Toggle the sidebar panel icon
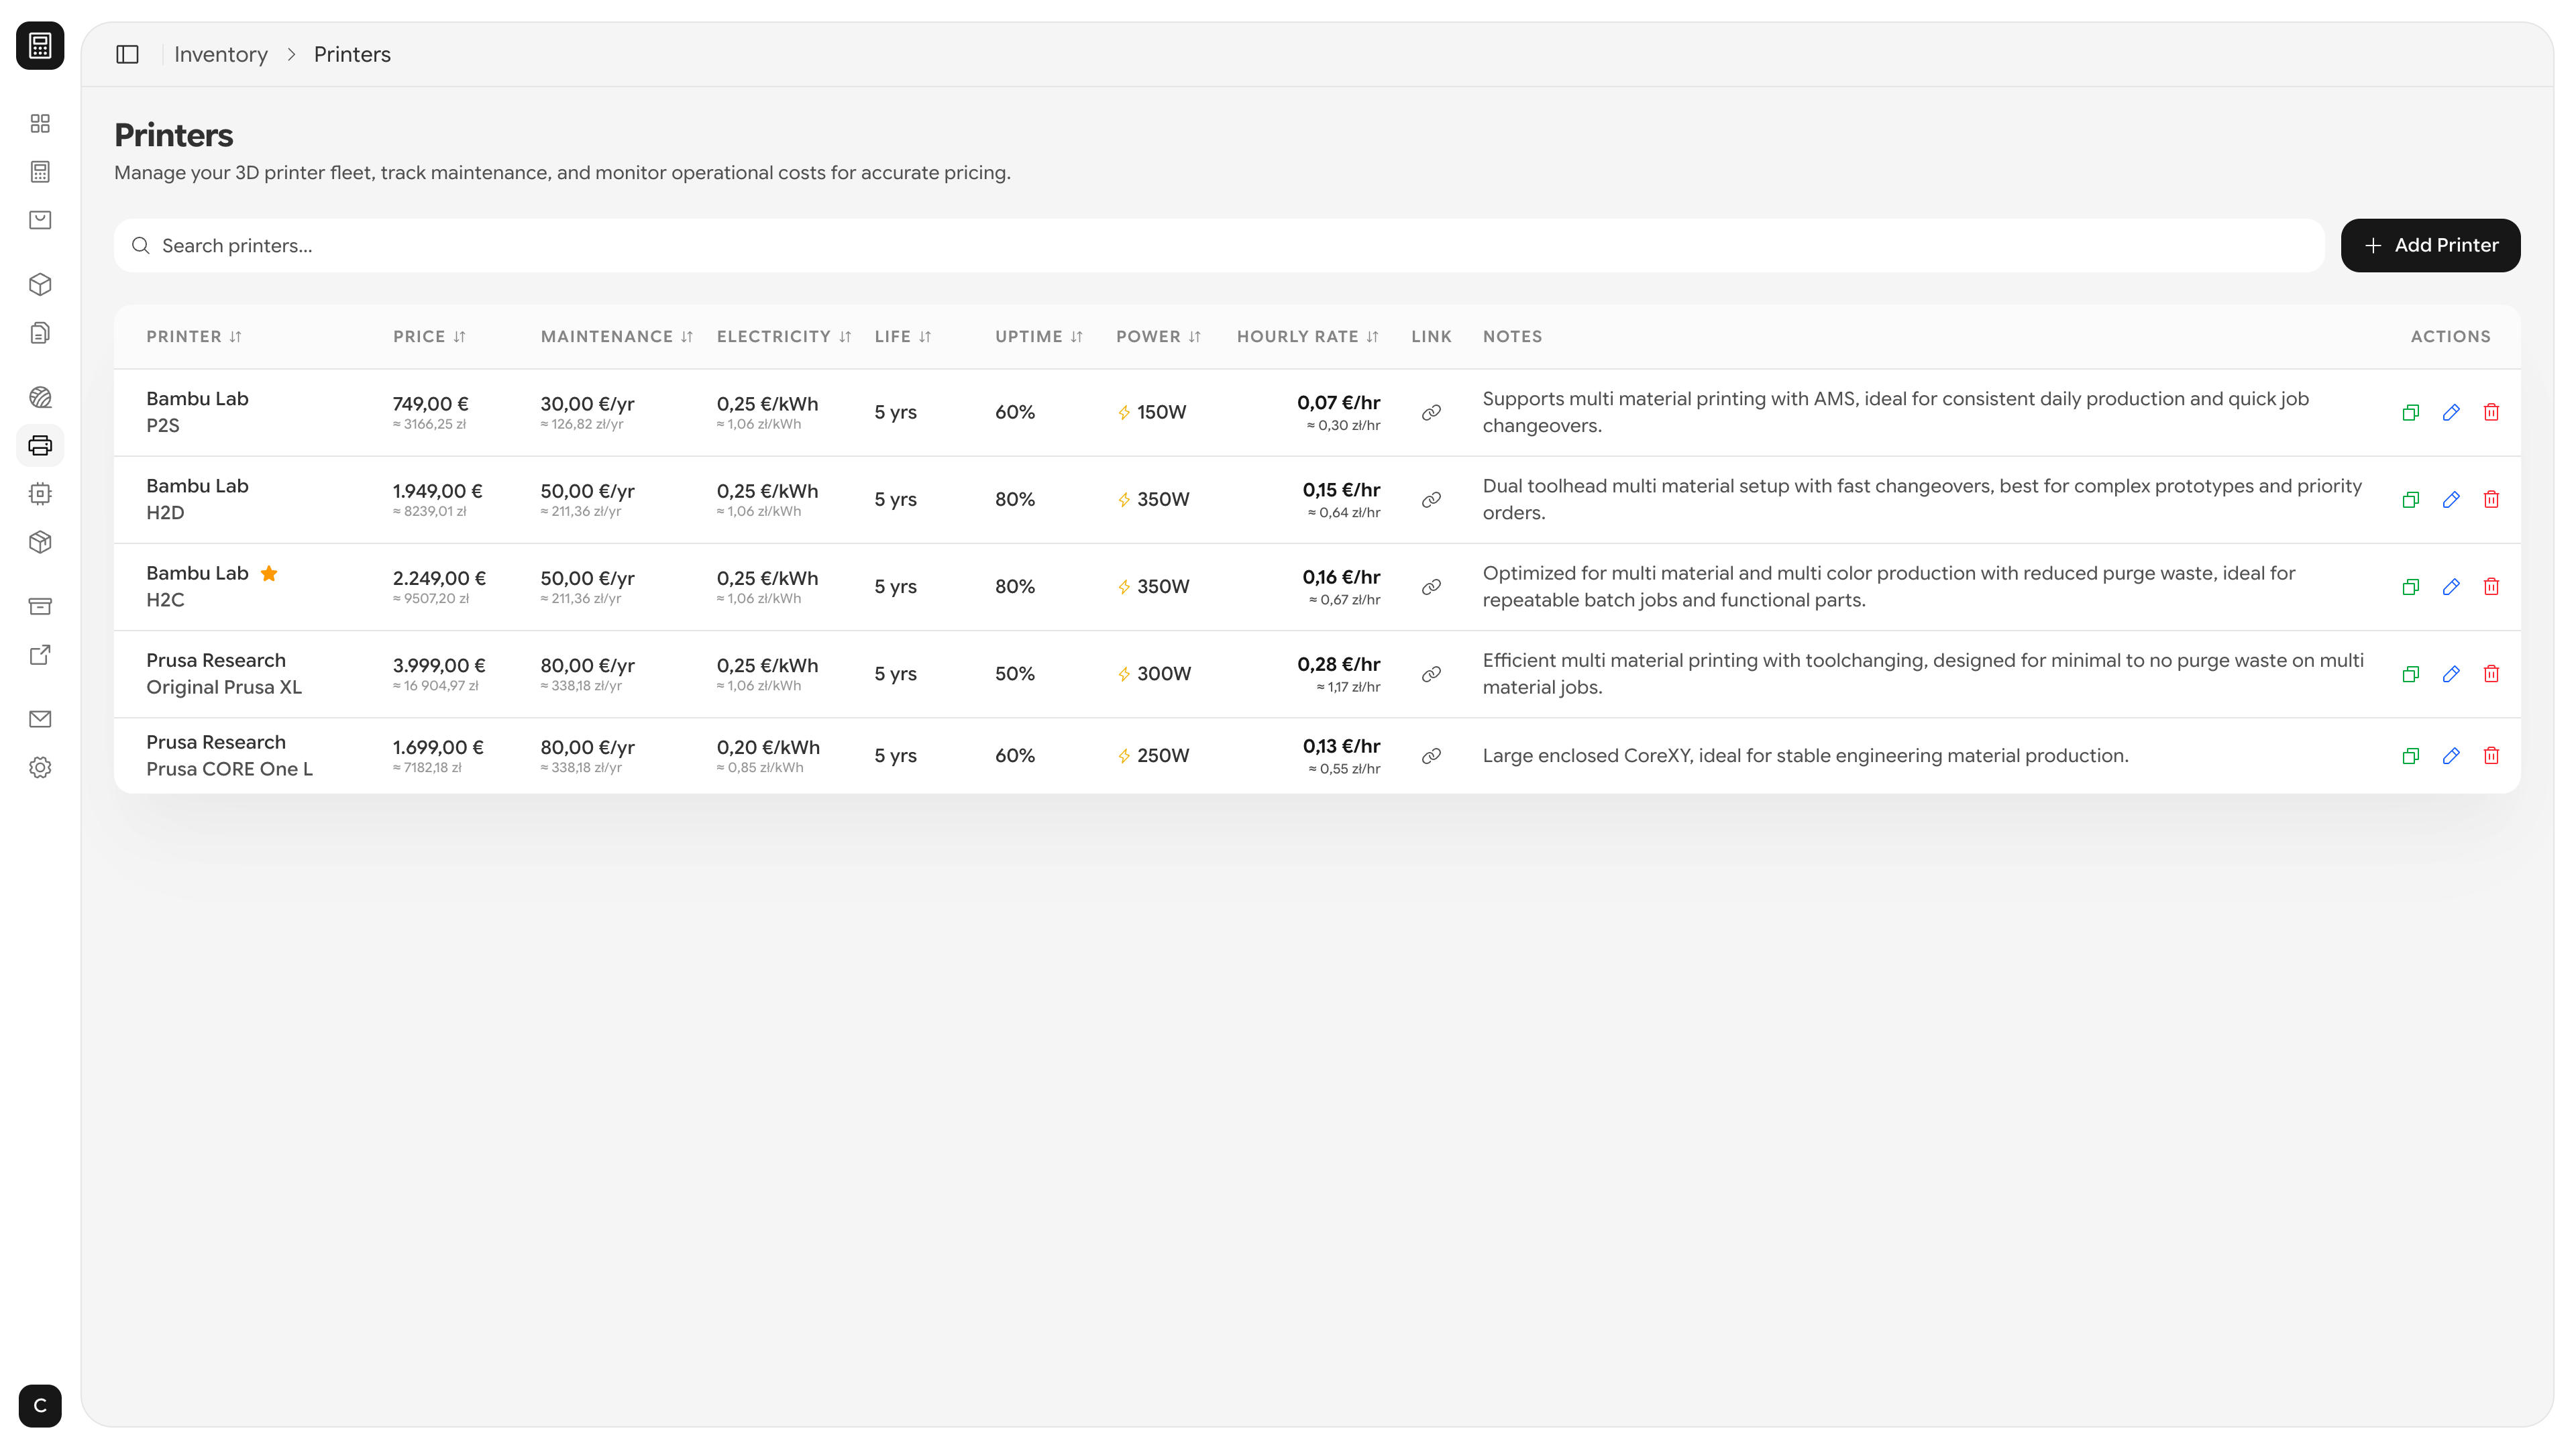This screenshot has width=2576, height=1449. tap(127, 54)
